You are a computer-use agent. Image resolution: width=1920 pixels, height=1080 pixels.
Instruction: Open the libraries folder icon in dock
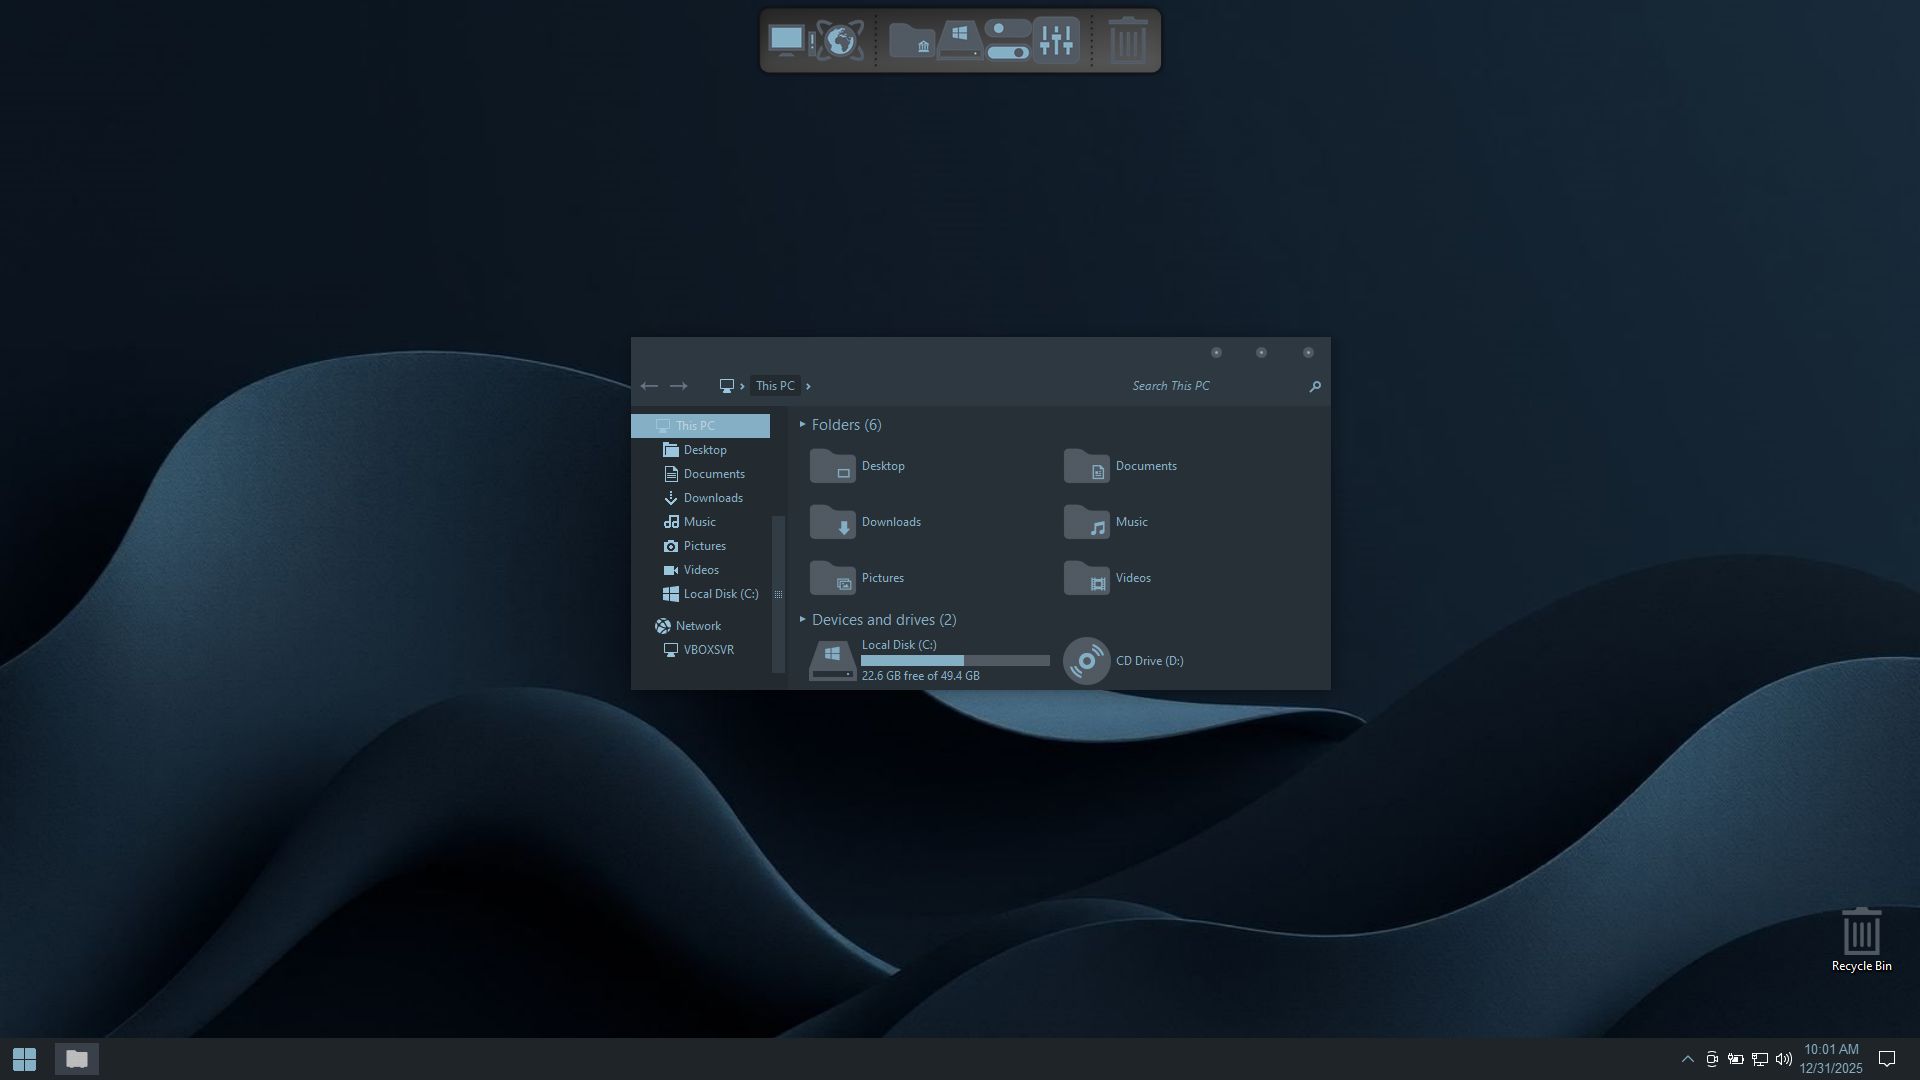(x=911, y=41)
